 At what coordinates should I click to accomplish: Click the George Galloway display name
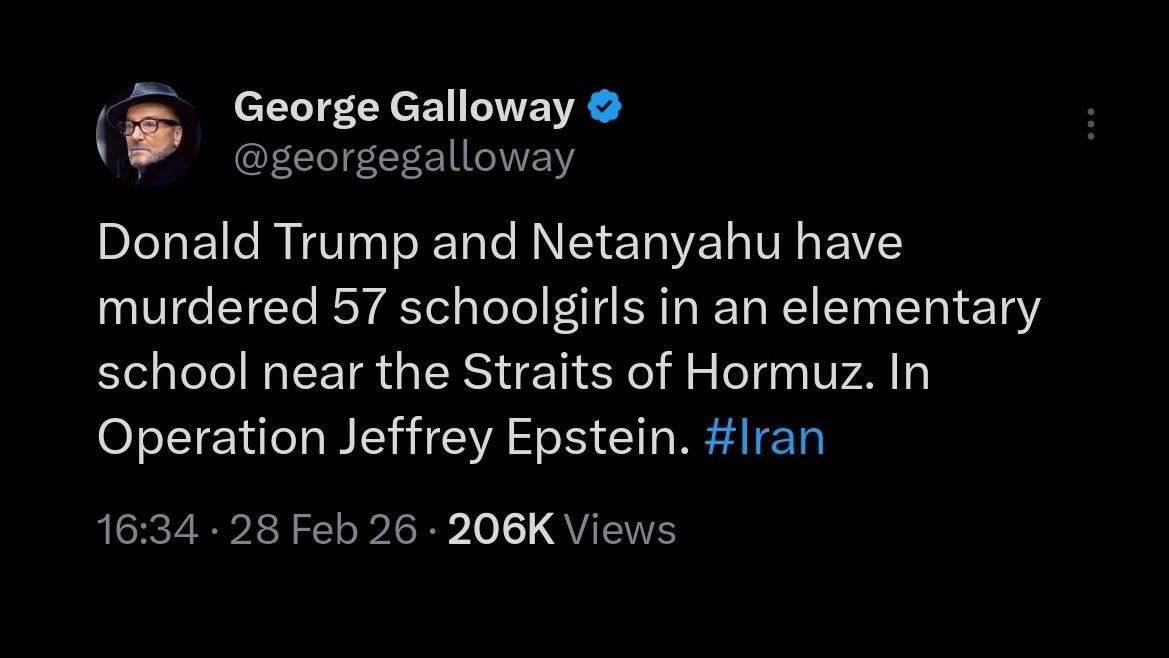pos(403,107)
